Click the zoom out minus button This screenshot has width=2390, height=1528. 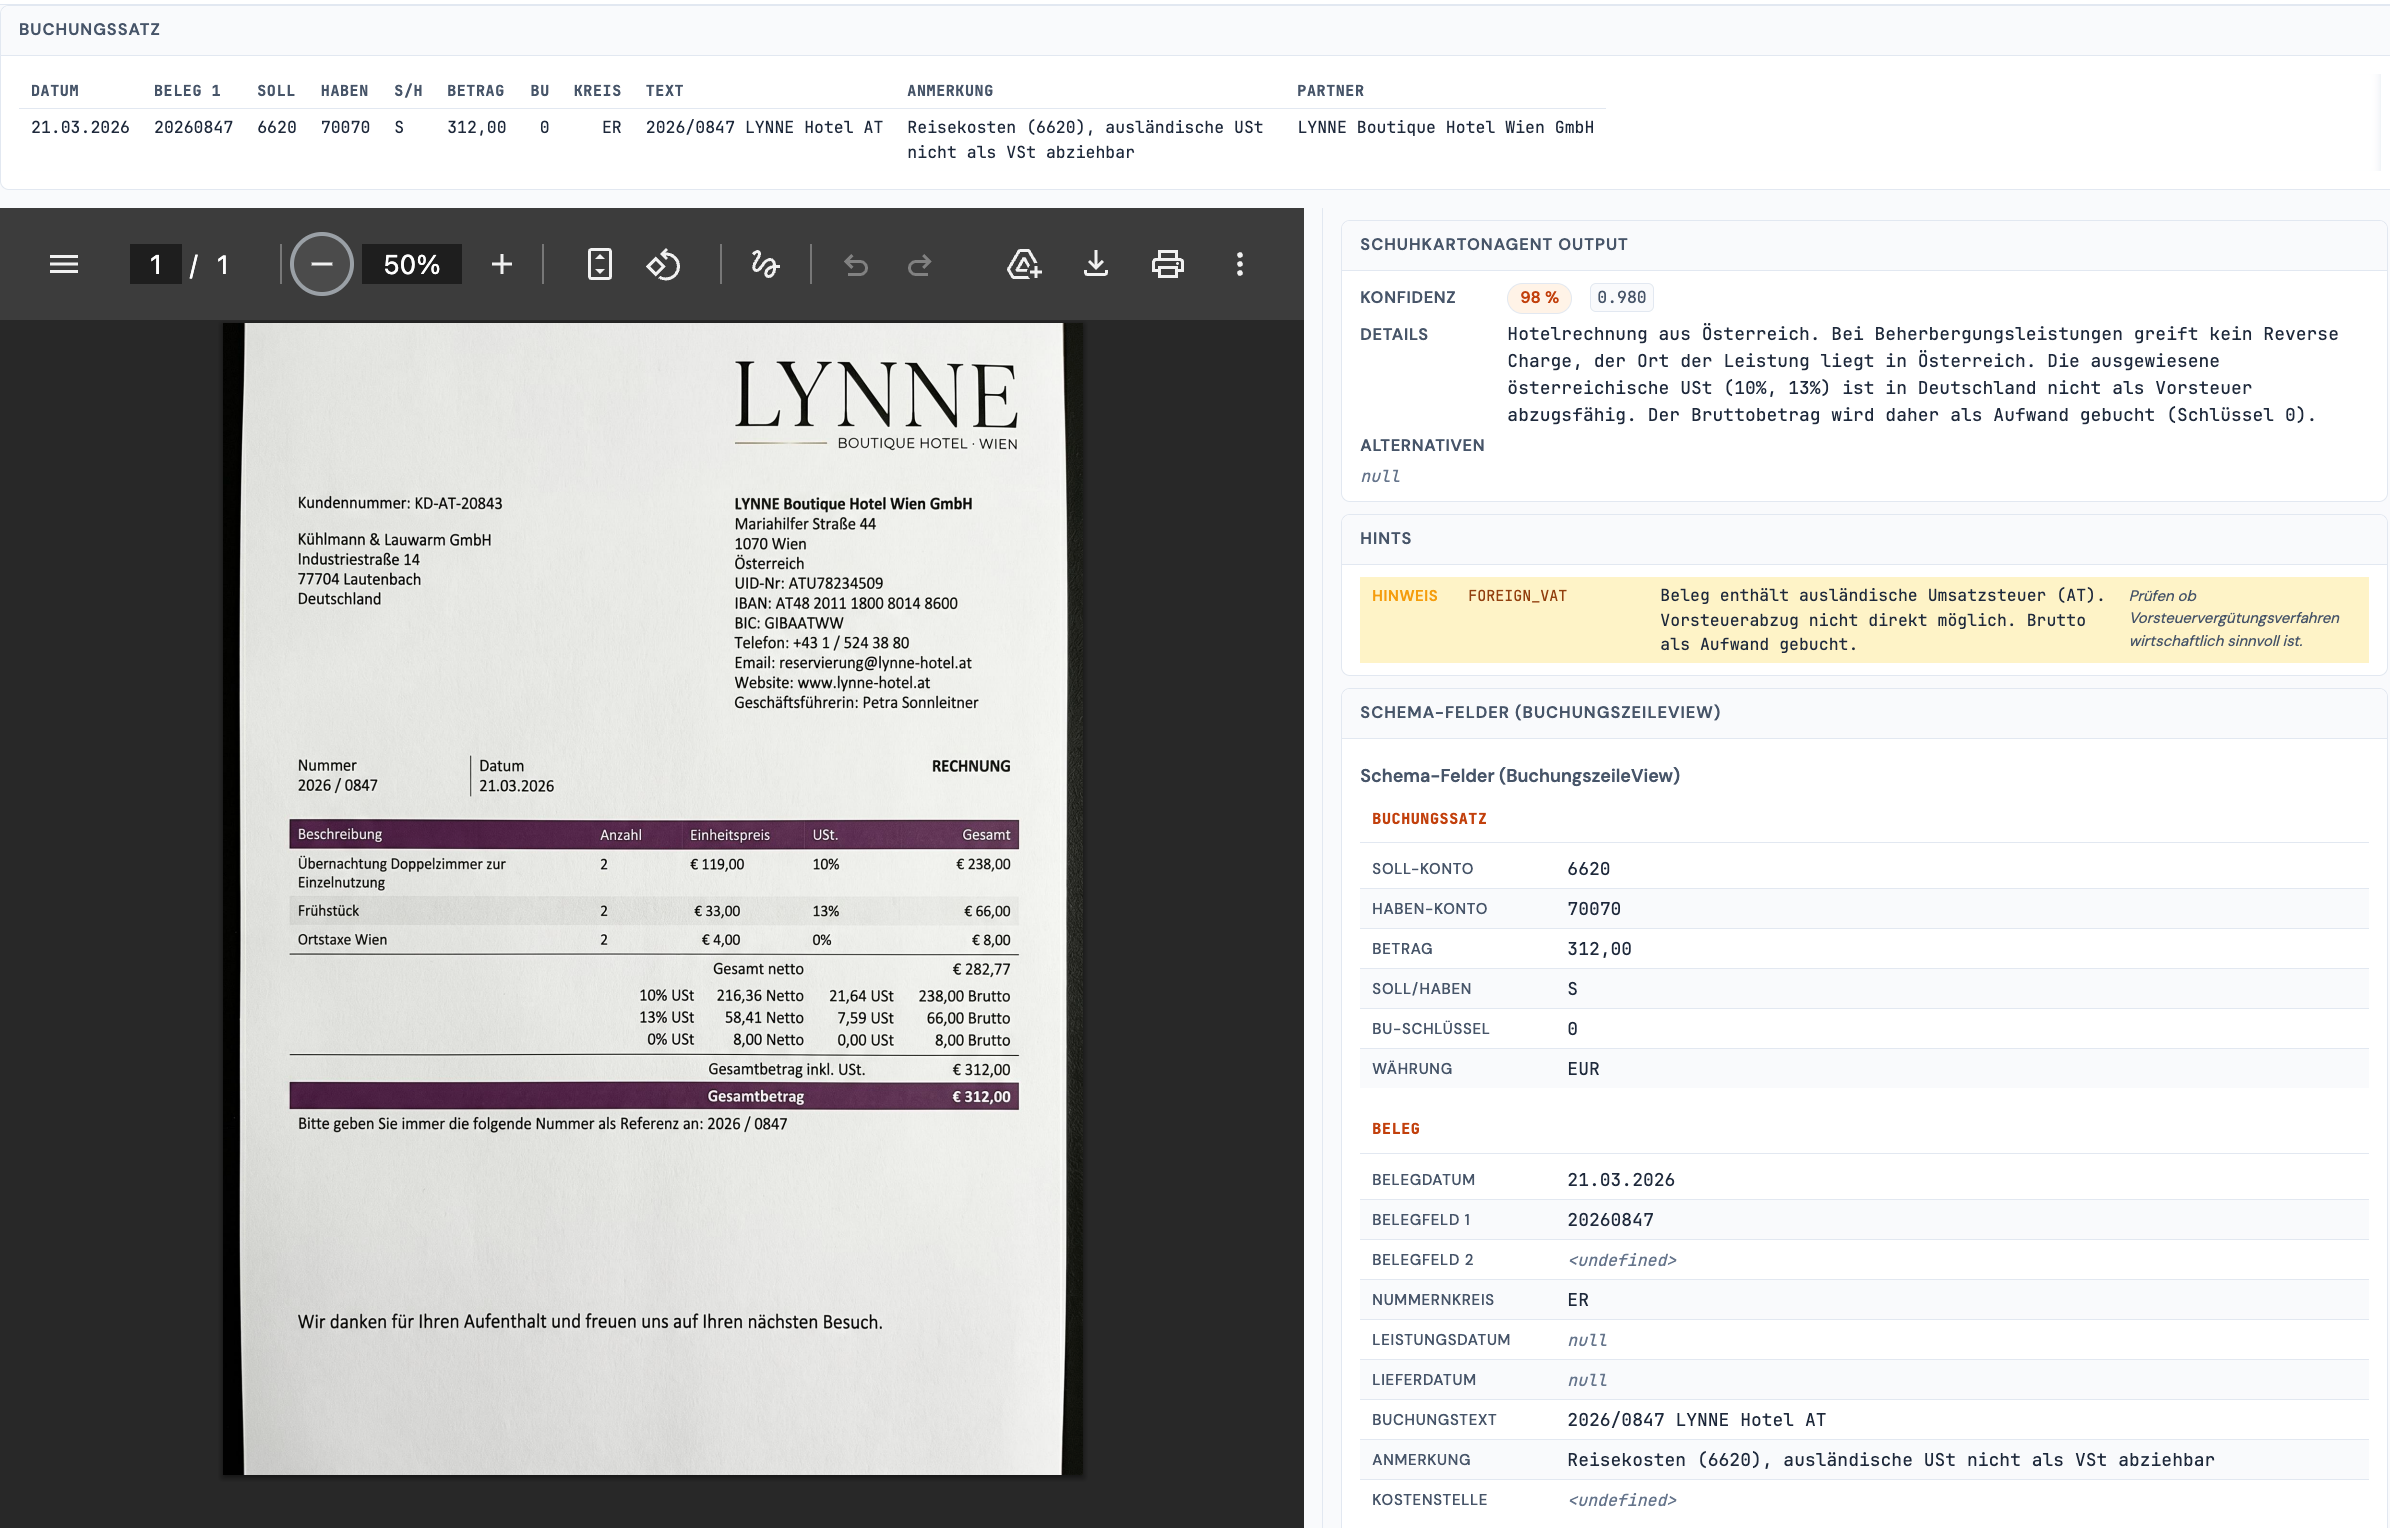coord(321,264)
